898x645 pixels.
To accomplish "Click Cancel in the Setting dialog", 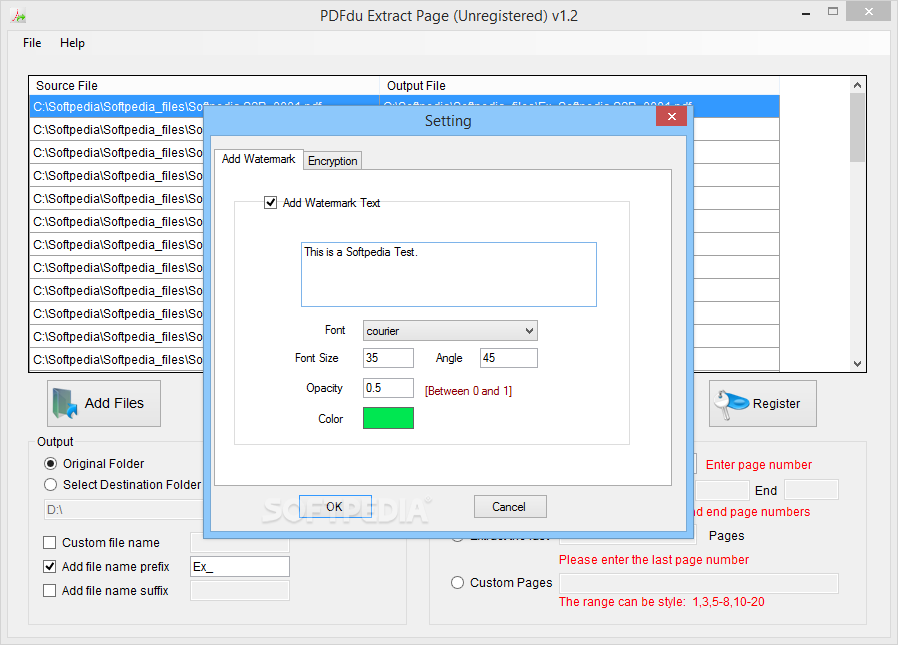I will 510,506.
